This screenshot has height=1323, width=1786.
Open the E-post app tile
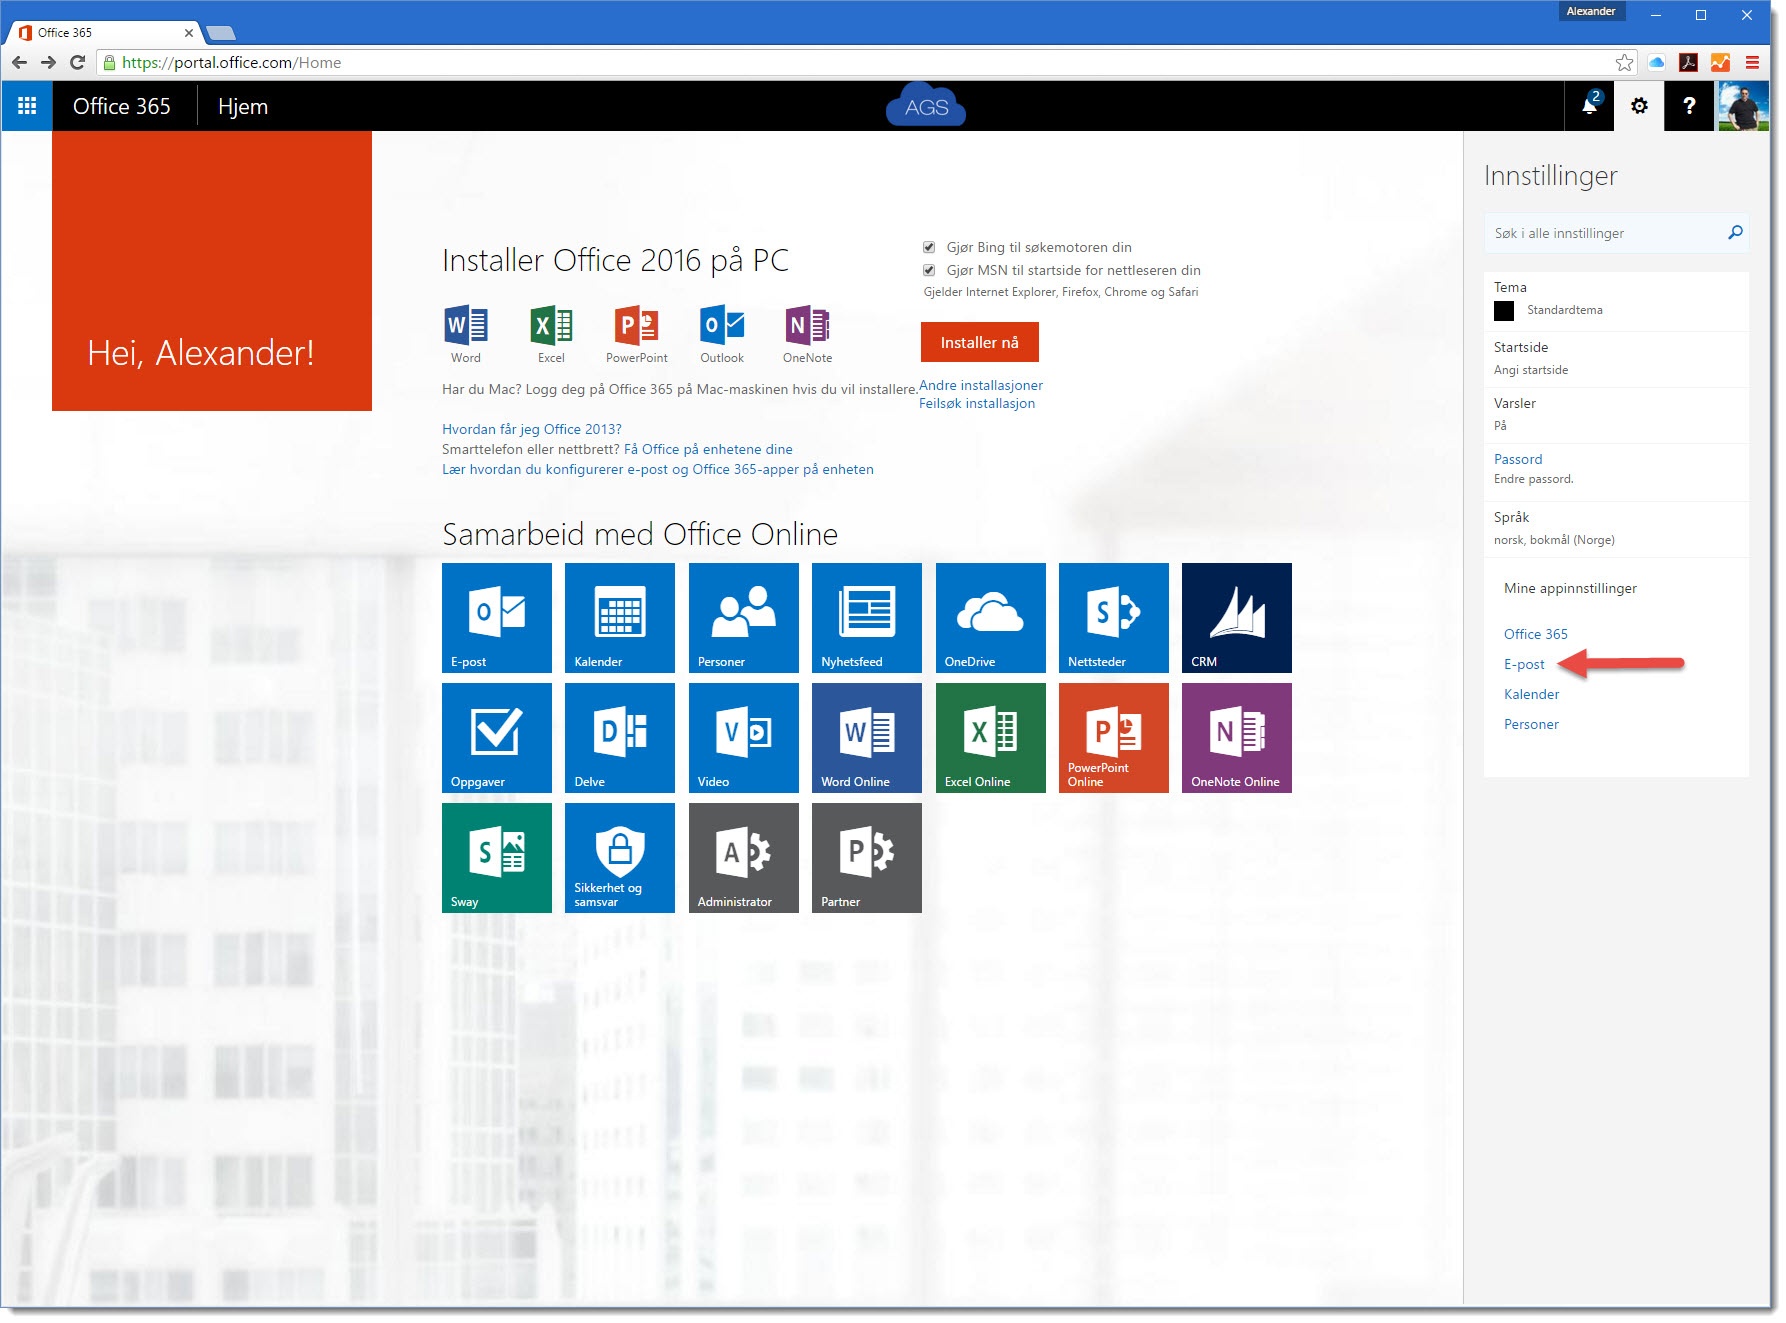click(x=497, y=618)
